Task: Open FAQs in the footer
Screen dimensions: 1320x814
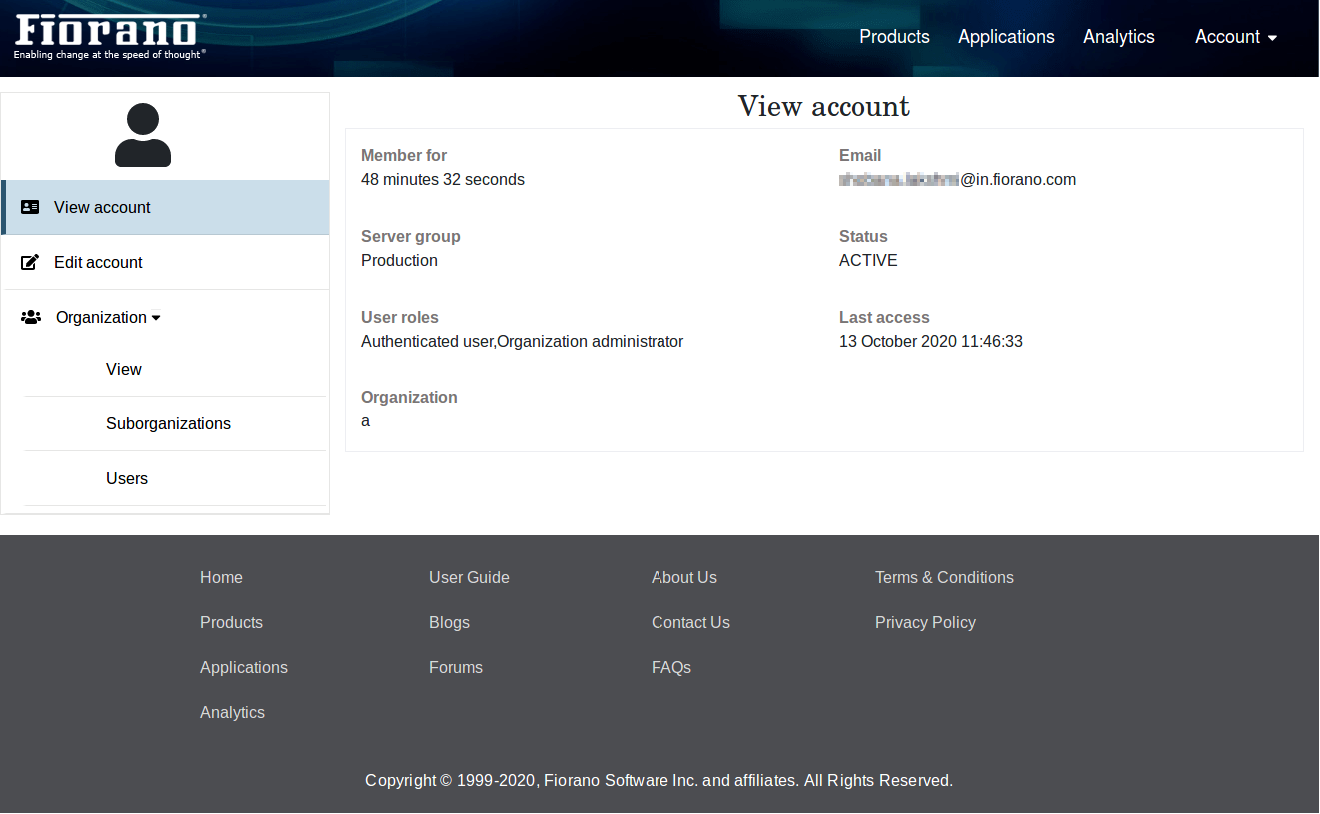Action: click(671, 667)
